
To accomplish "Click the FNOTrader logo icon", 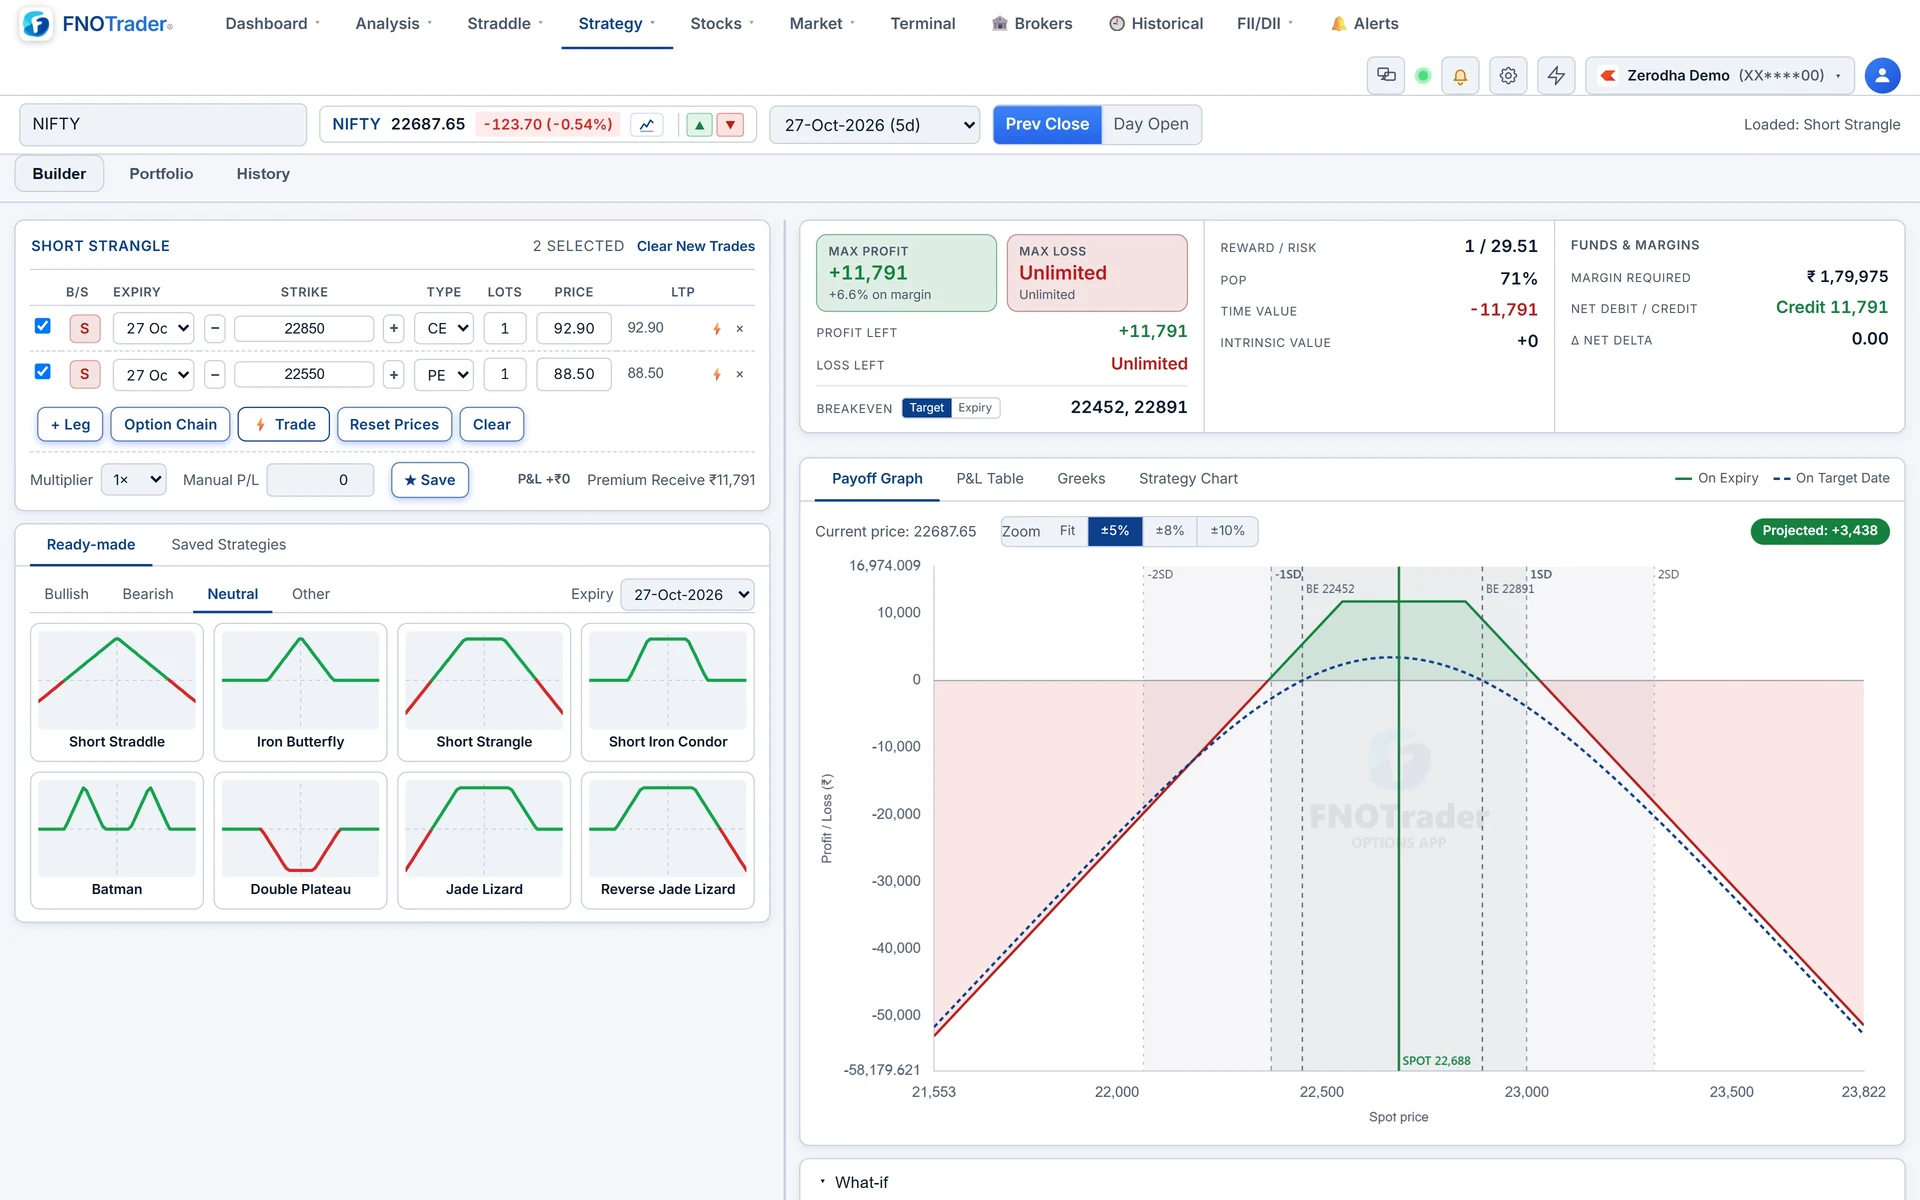I will pos(36,24).
